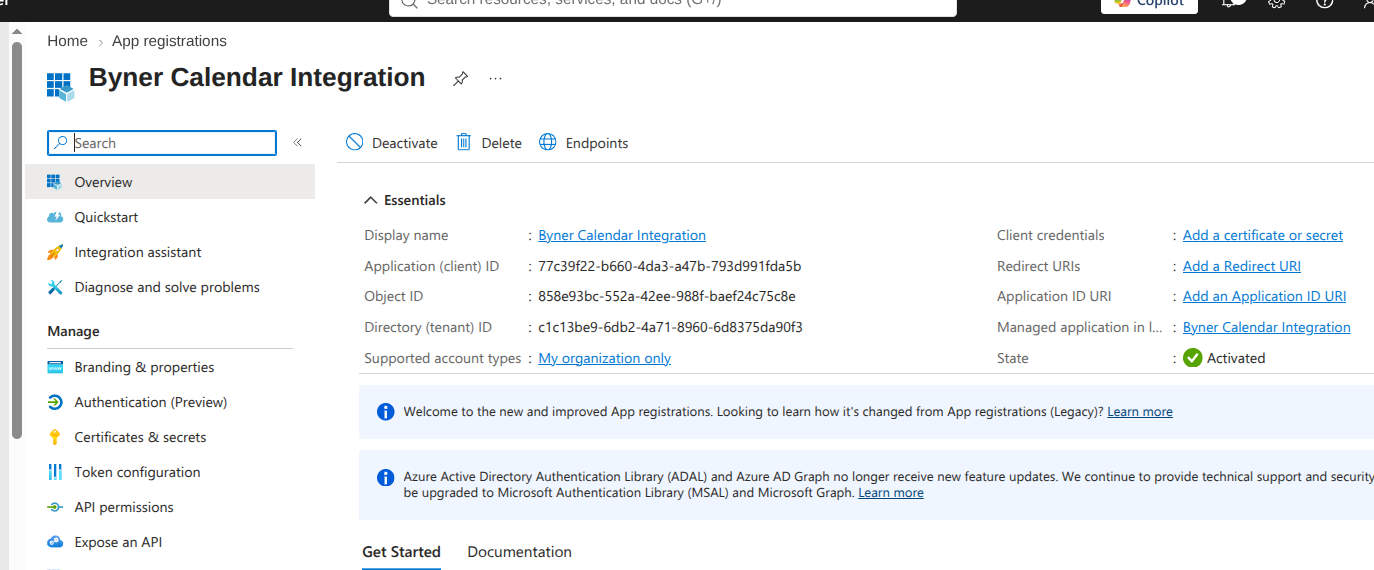Open Quickstart from the cloud icon
This screenshot has height=570, width=1374.
pyautogui.click(x=55, y=217)
